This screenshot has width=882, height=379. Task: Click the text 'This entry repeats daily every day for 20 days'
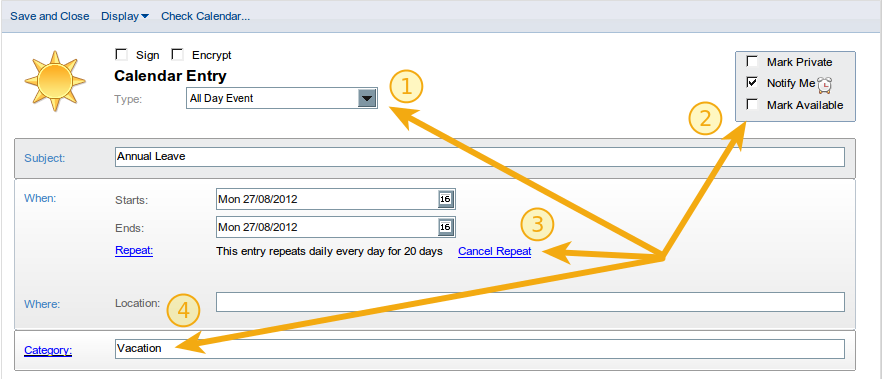329,251
